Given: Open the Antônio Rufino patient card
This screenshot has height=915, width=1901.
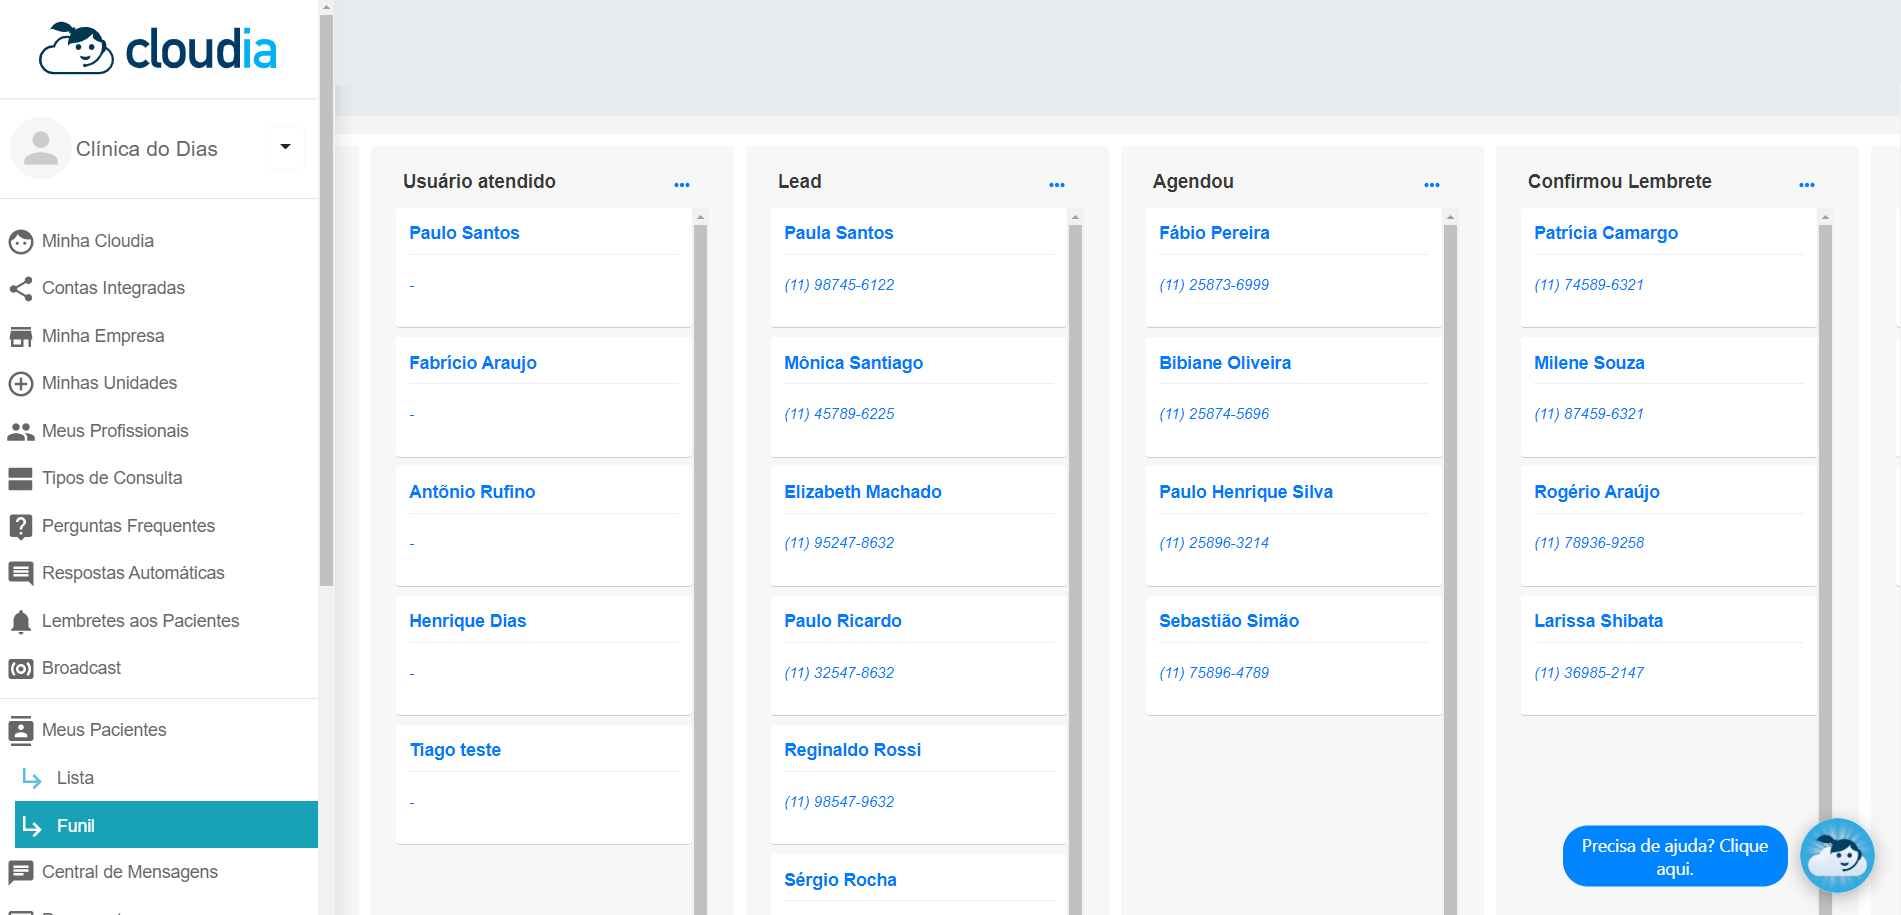Looking at the screenshot, I should point(544,526).
